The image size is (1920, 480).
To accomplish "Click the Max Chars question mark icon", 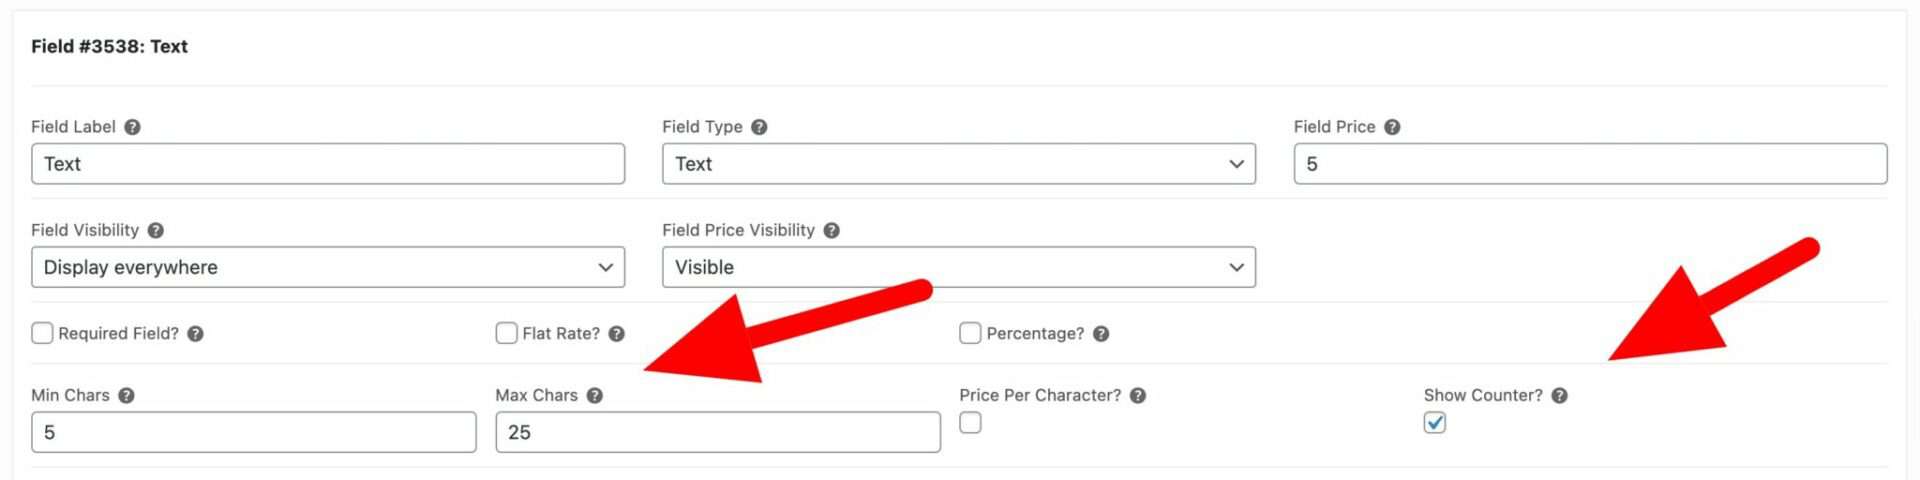I will click(x=594, y=396).
